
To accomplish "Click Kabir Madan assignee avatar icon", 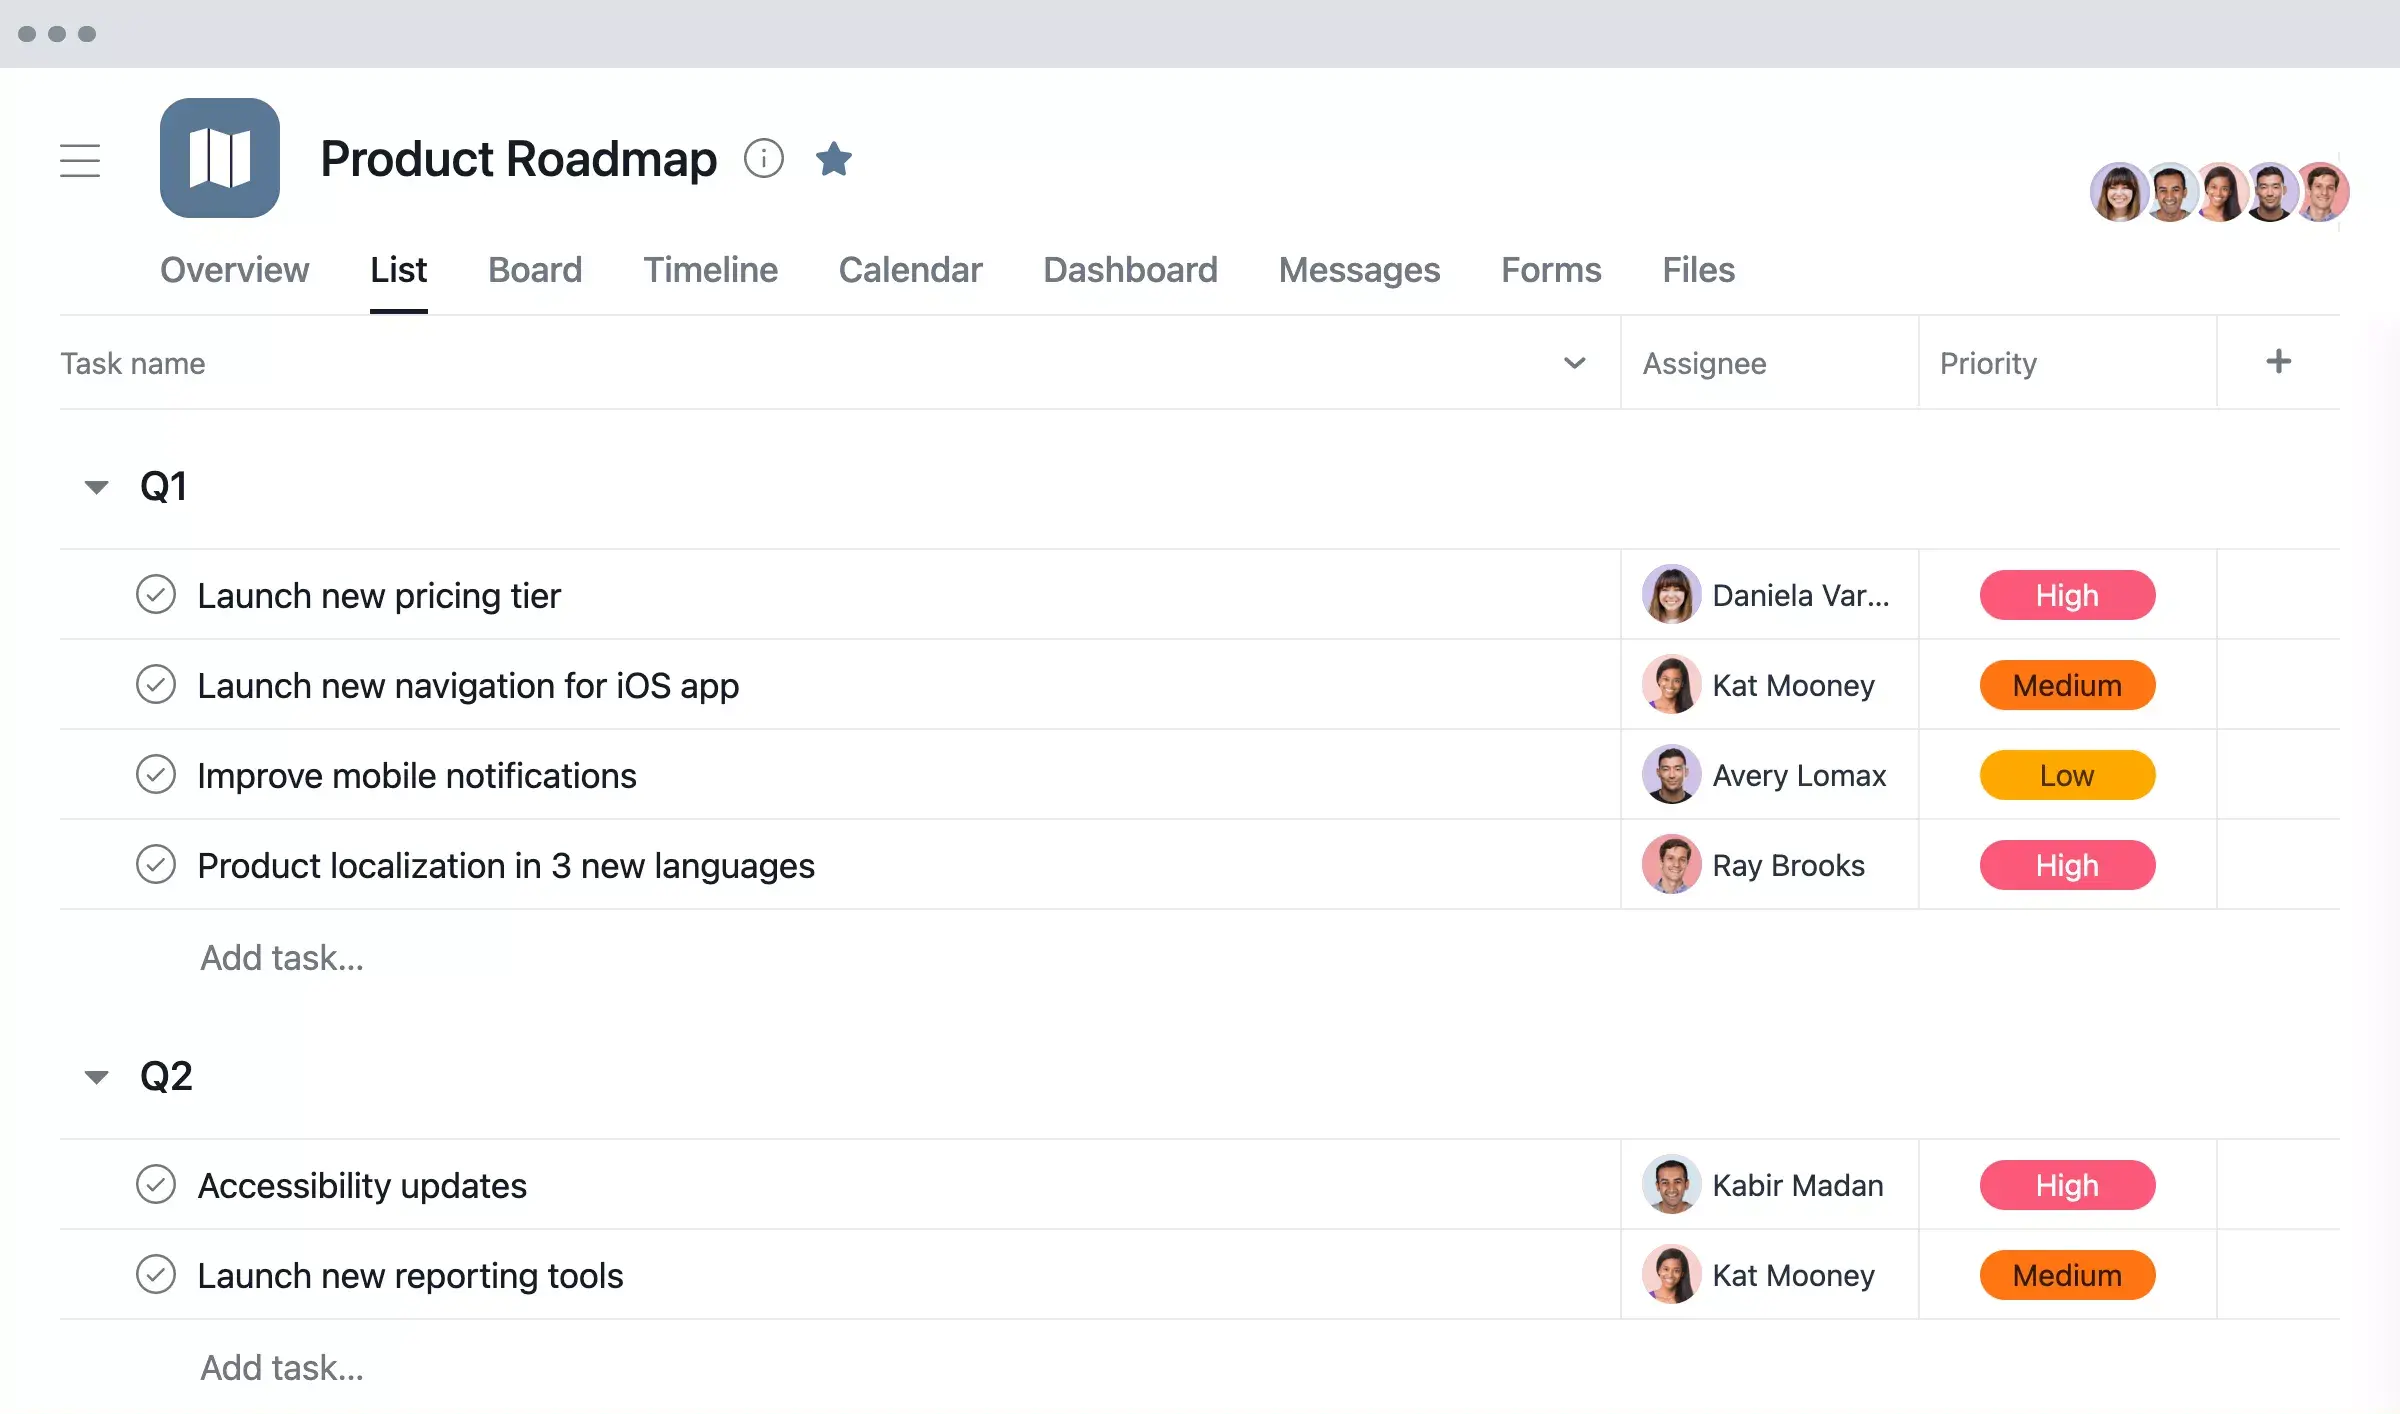I will (1667, 1184).
